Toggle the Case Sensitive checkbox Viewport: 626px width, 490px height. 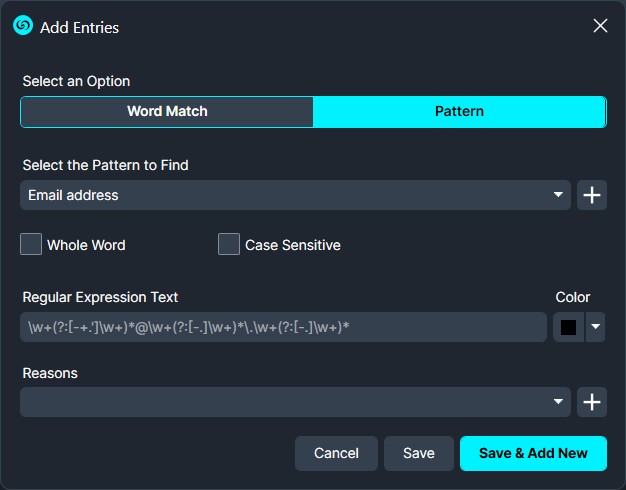tap(229, 244)
